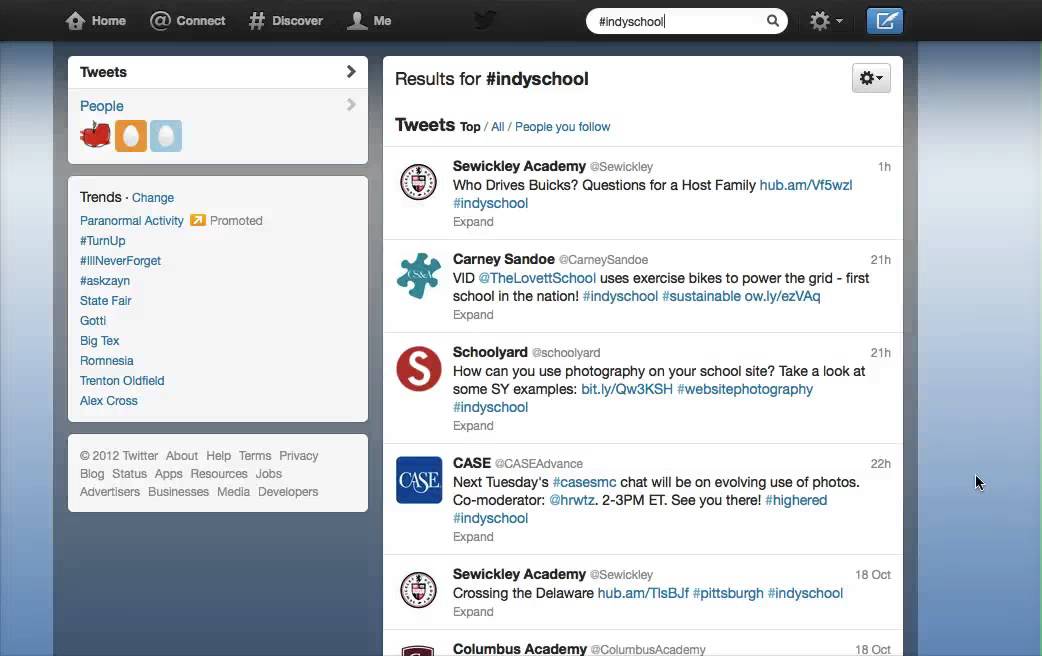Expand the CASE tweet
The image size is (1042, 656).
(473, 537)
